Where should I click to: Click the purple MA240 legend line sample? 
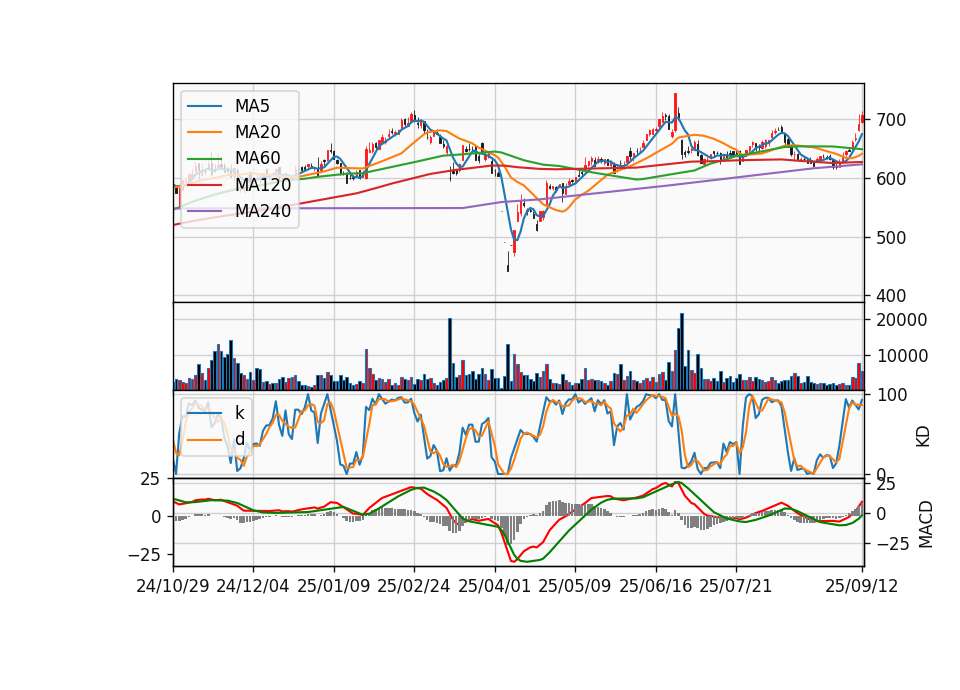pyautogui.click(x=204, y=211)
